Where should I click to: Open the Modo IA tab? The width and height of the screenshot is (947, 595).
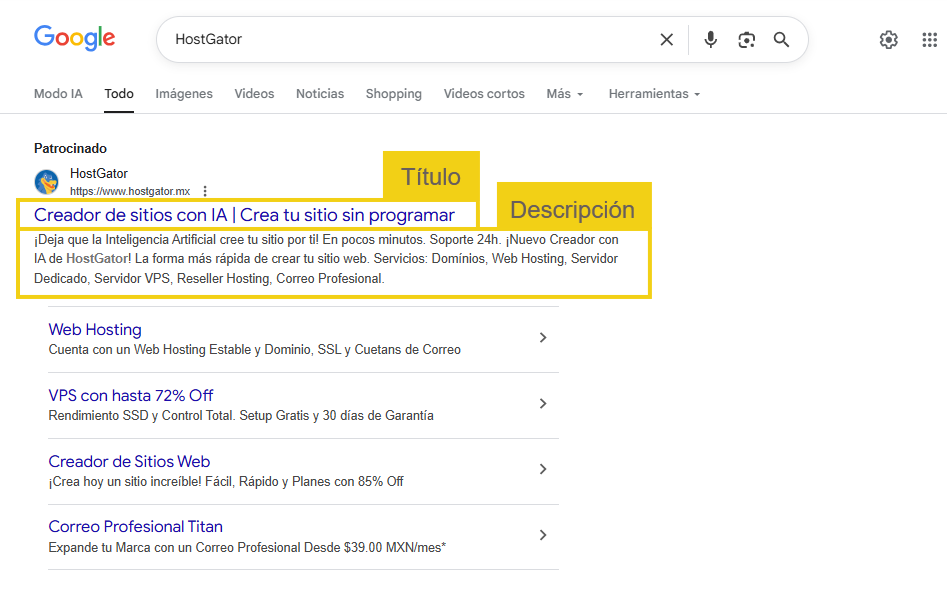[58, 94]
